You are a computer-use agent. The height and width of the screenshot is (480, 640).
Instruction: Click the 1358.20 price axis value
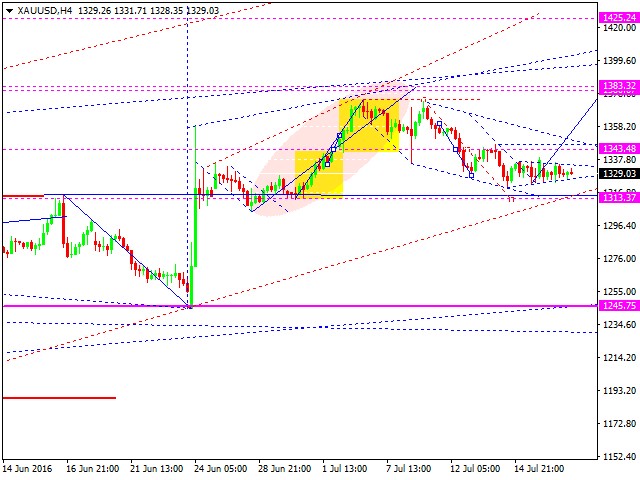coord(619,127)
